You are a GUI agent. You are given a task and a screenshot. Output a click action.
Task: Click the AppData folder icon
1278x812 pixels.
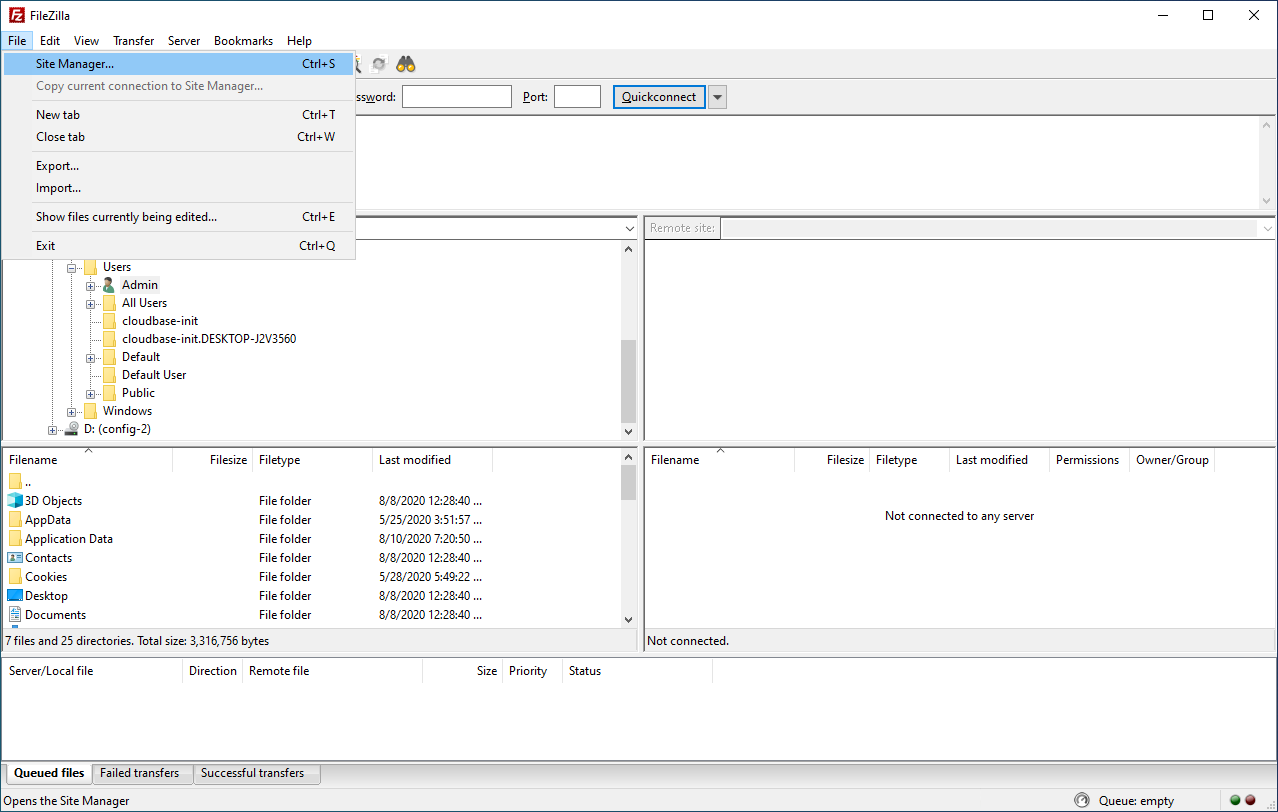[x=15, y=520]
